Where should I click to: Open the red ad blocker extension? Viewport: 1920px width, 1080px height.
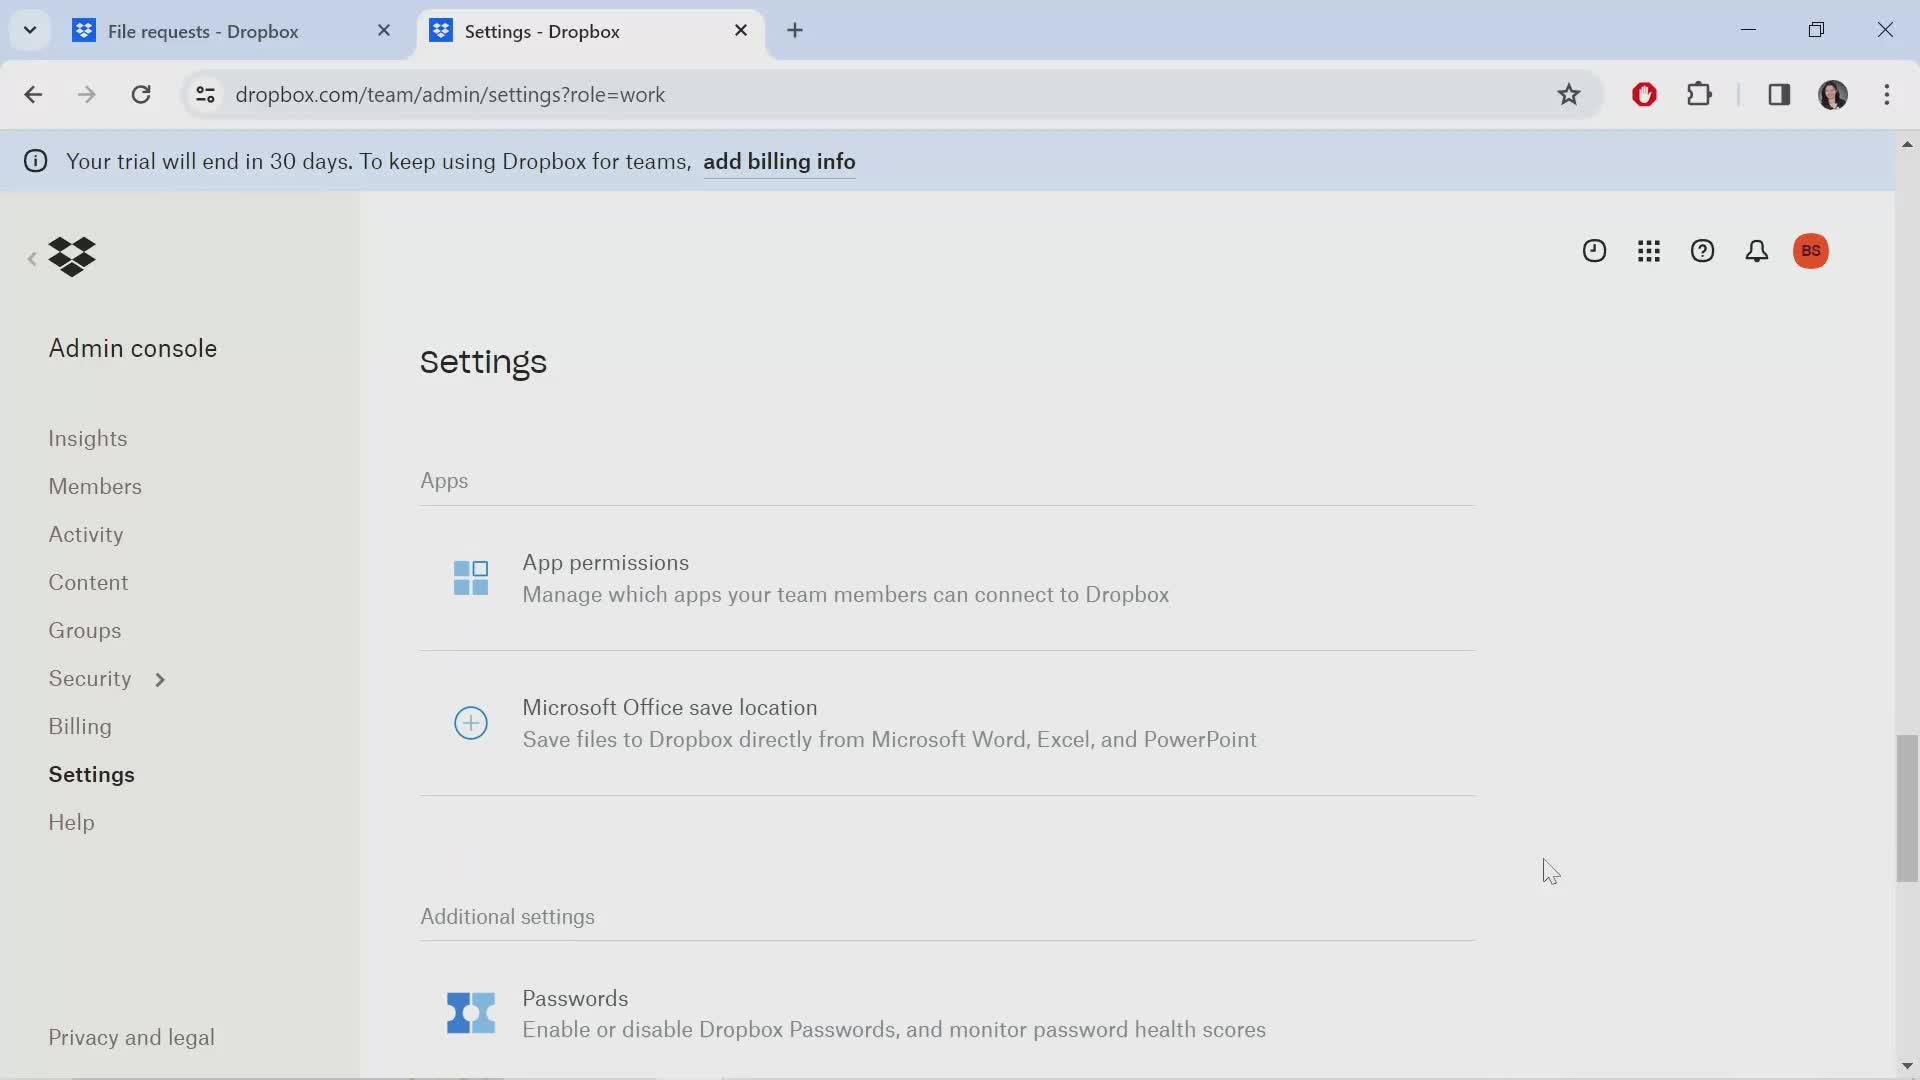tap(1645, 94)
